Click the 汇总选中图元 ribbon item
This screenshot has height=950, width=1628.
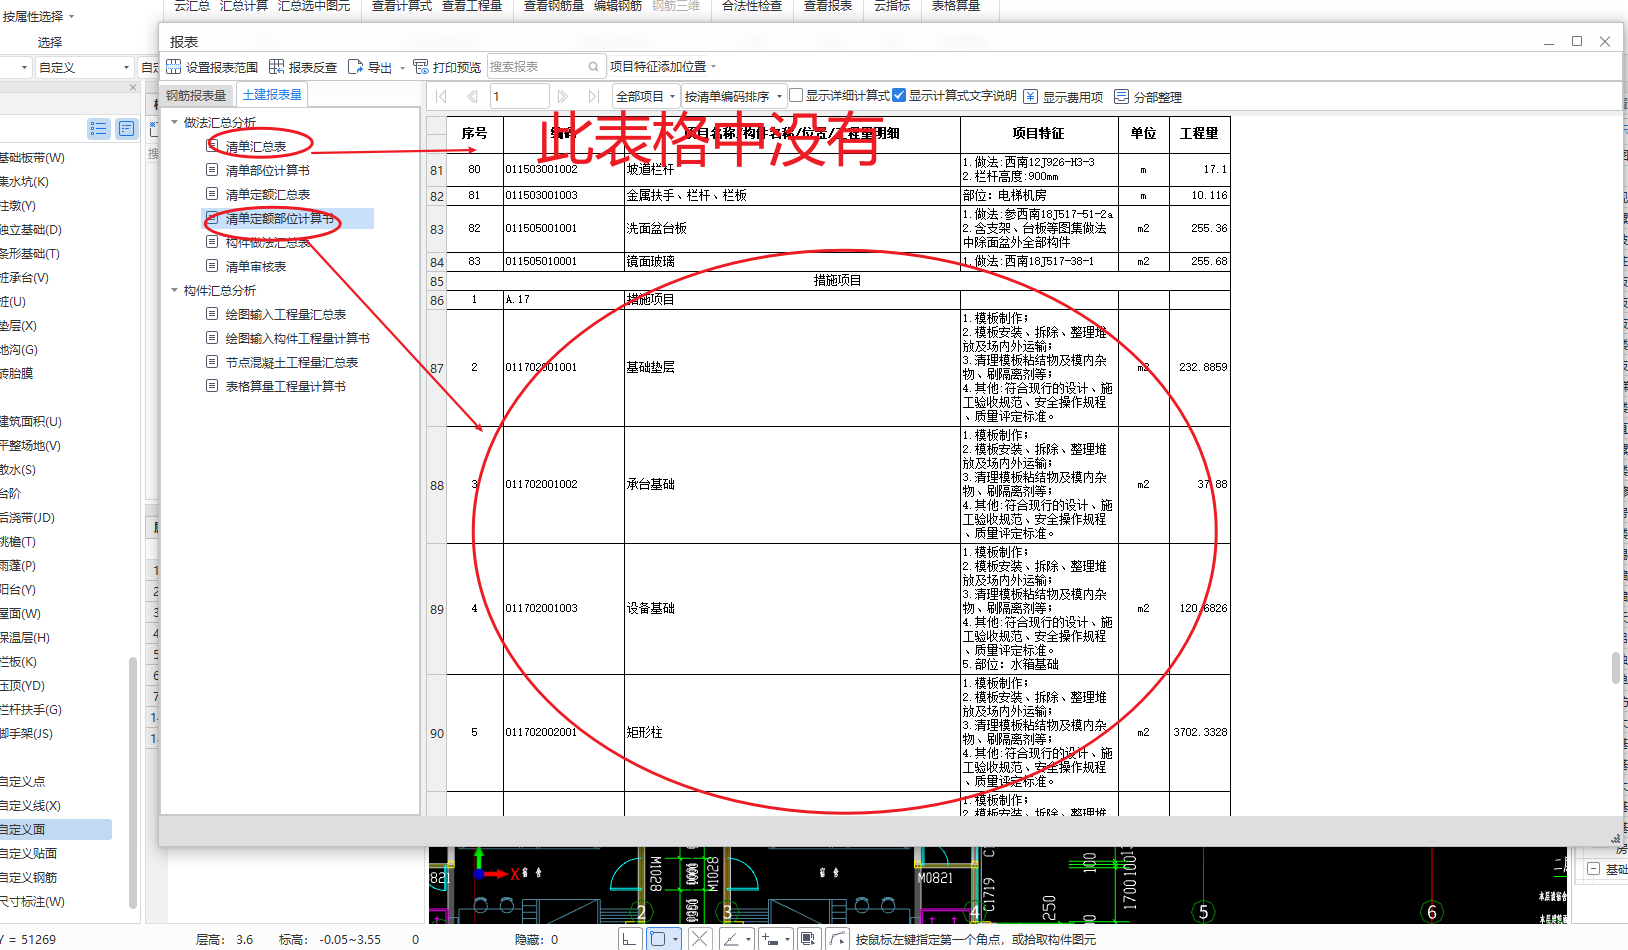[314, 6]
